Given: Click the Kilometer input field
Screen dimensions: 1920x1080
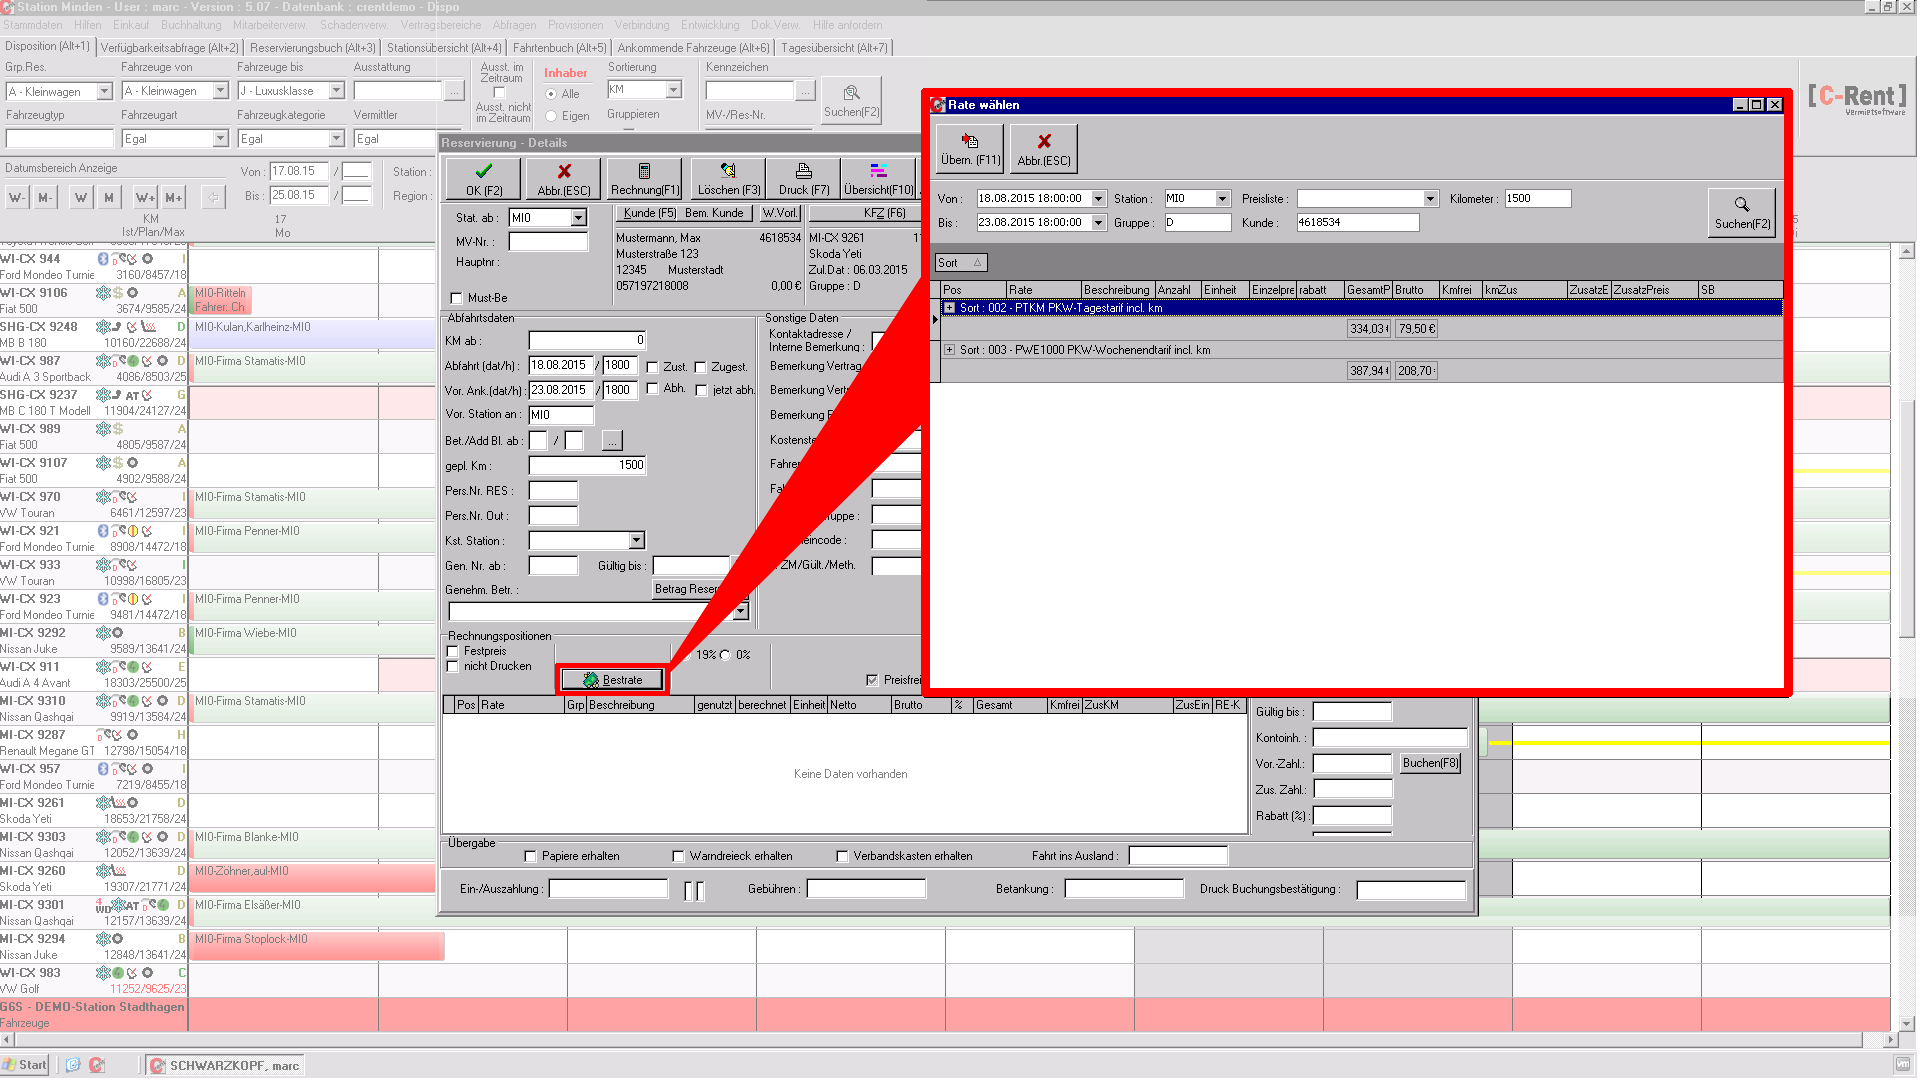Looking at the screenshot, I should tap(1536, 199).
